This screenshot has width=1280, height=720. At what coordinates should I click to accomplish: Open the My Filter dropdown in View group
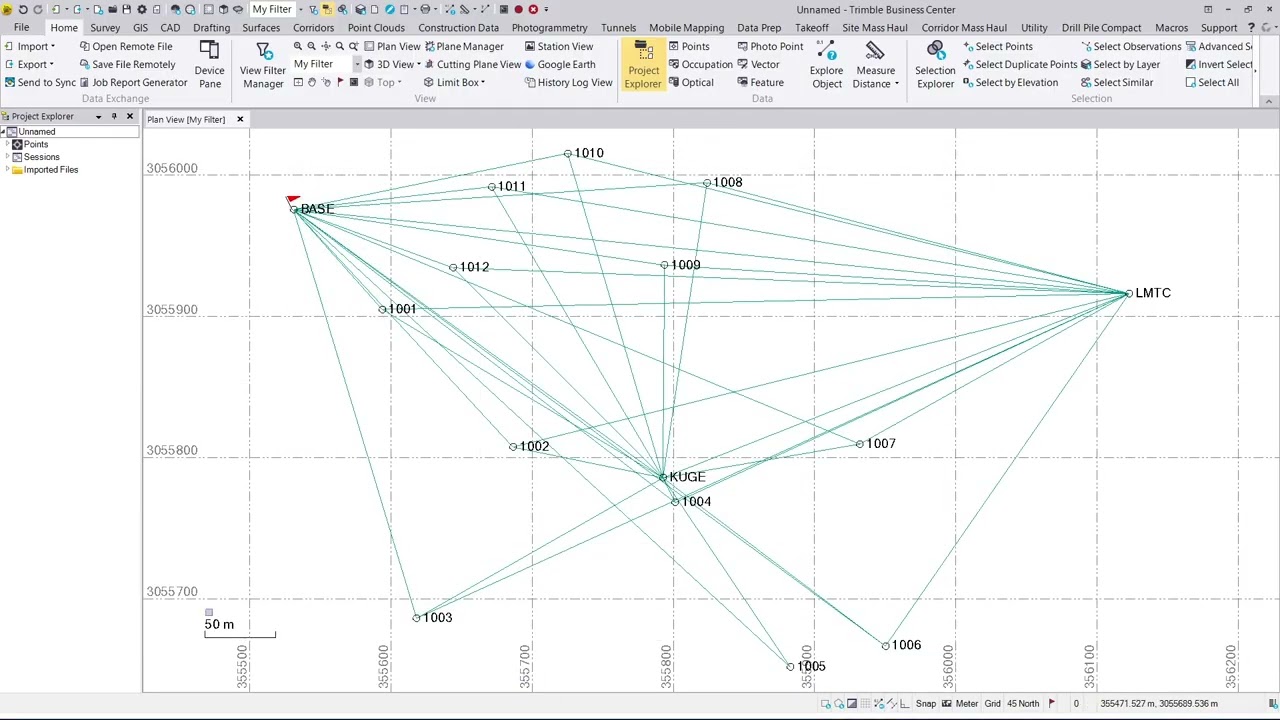(357, 64)
